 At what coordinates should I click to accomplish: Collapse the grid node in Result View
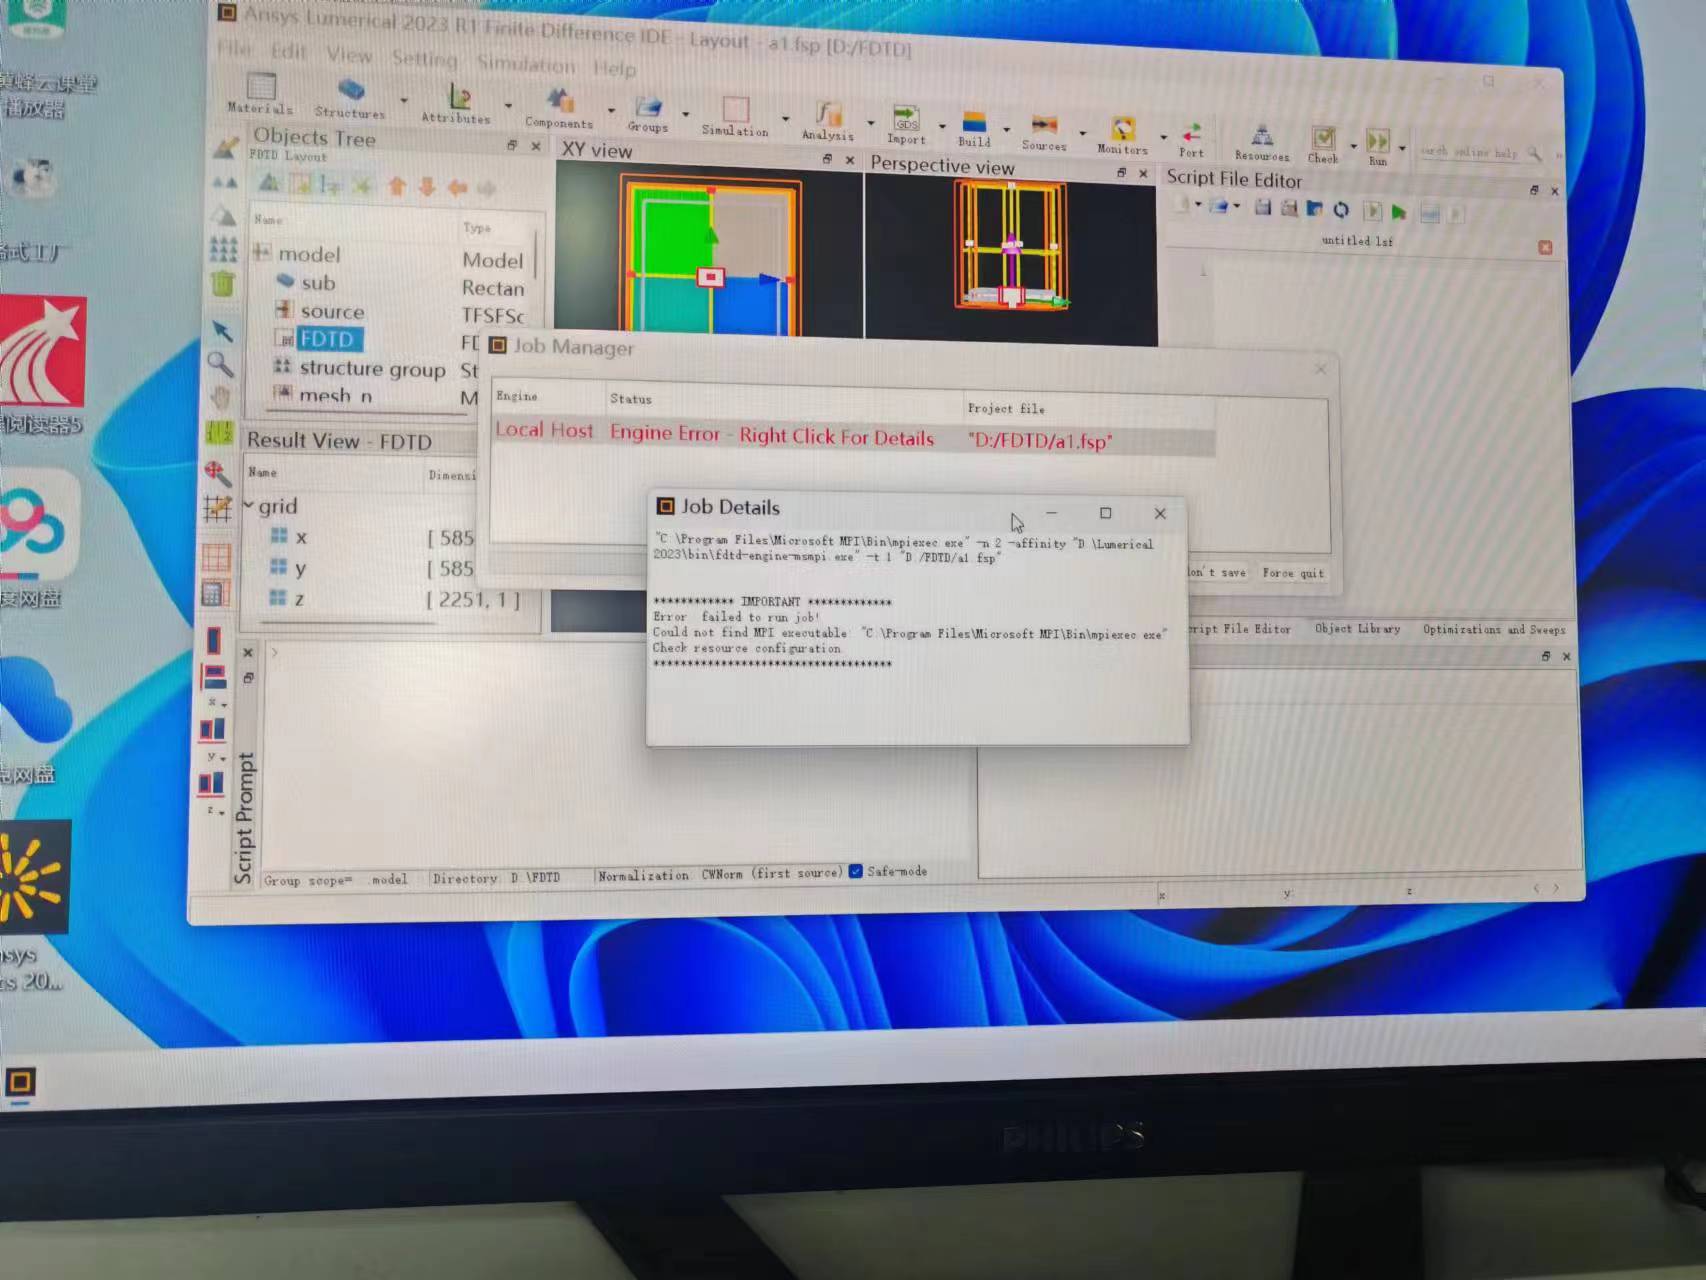coord(249,506)
